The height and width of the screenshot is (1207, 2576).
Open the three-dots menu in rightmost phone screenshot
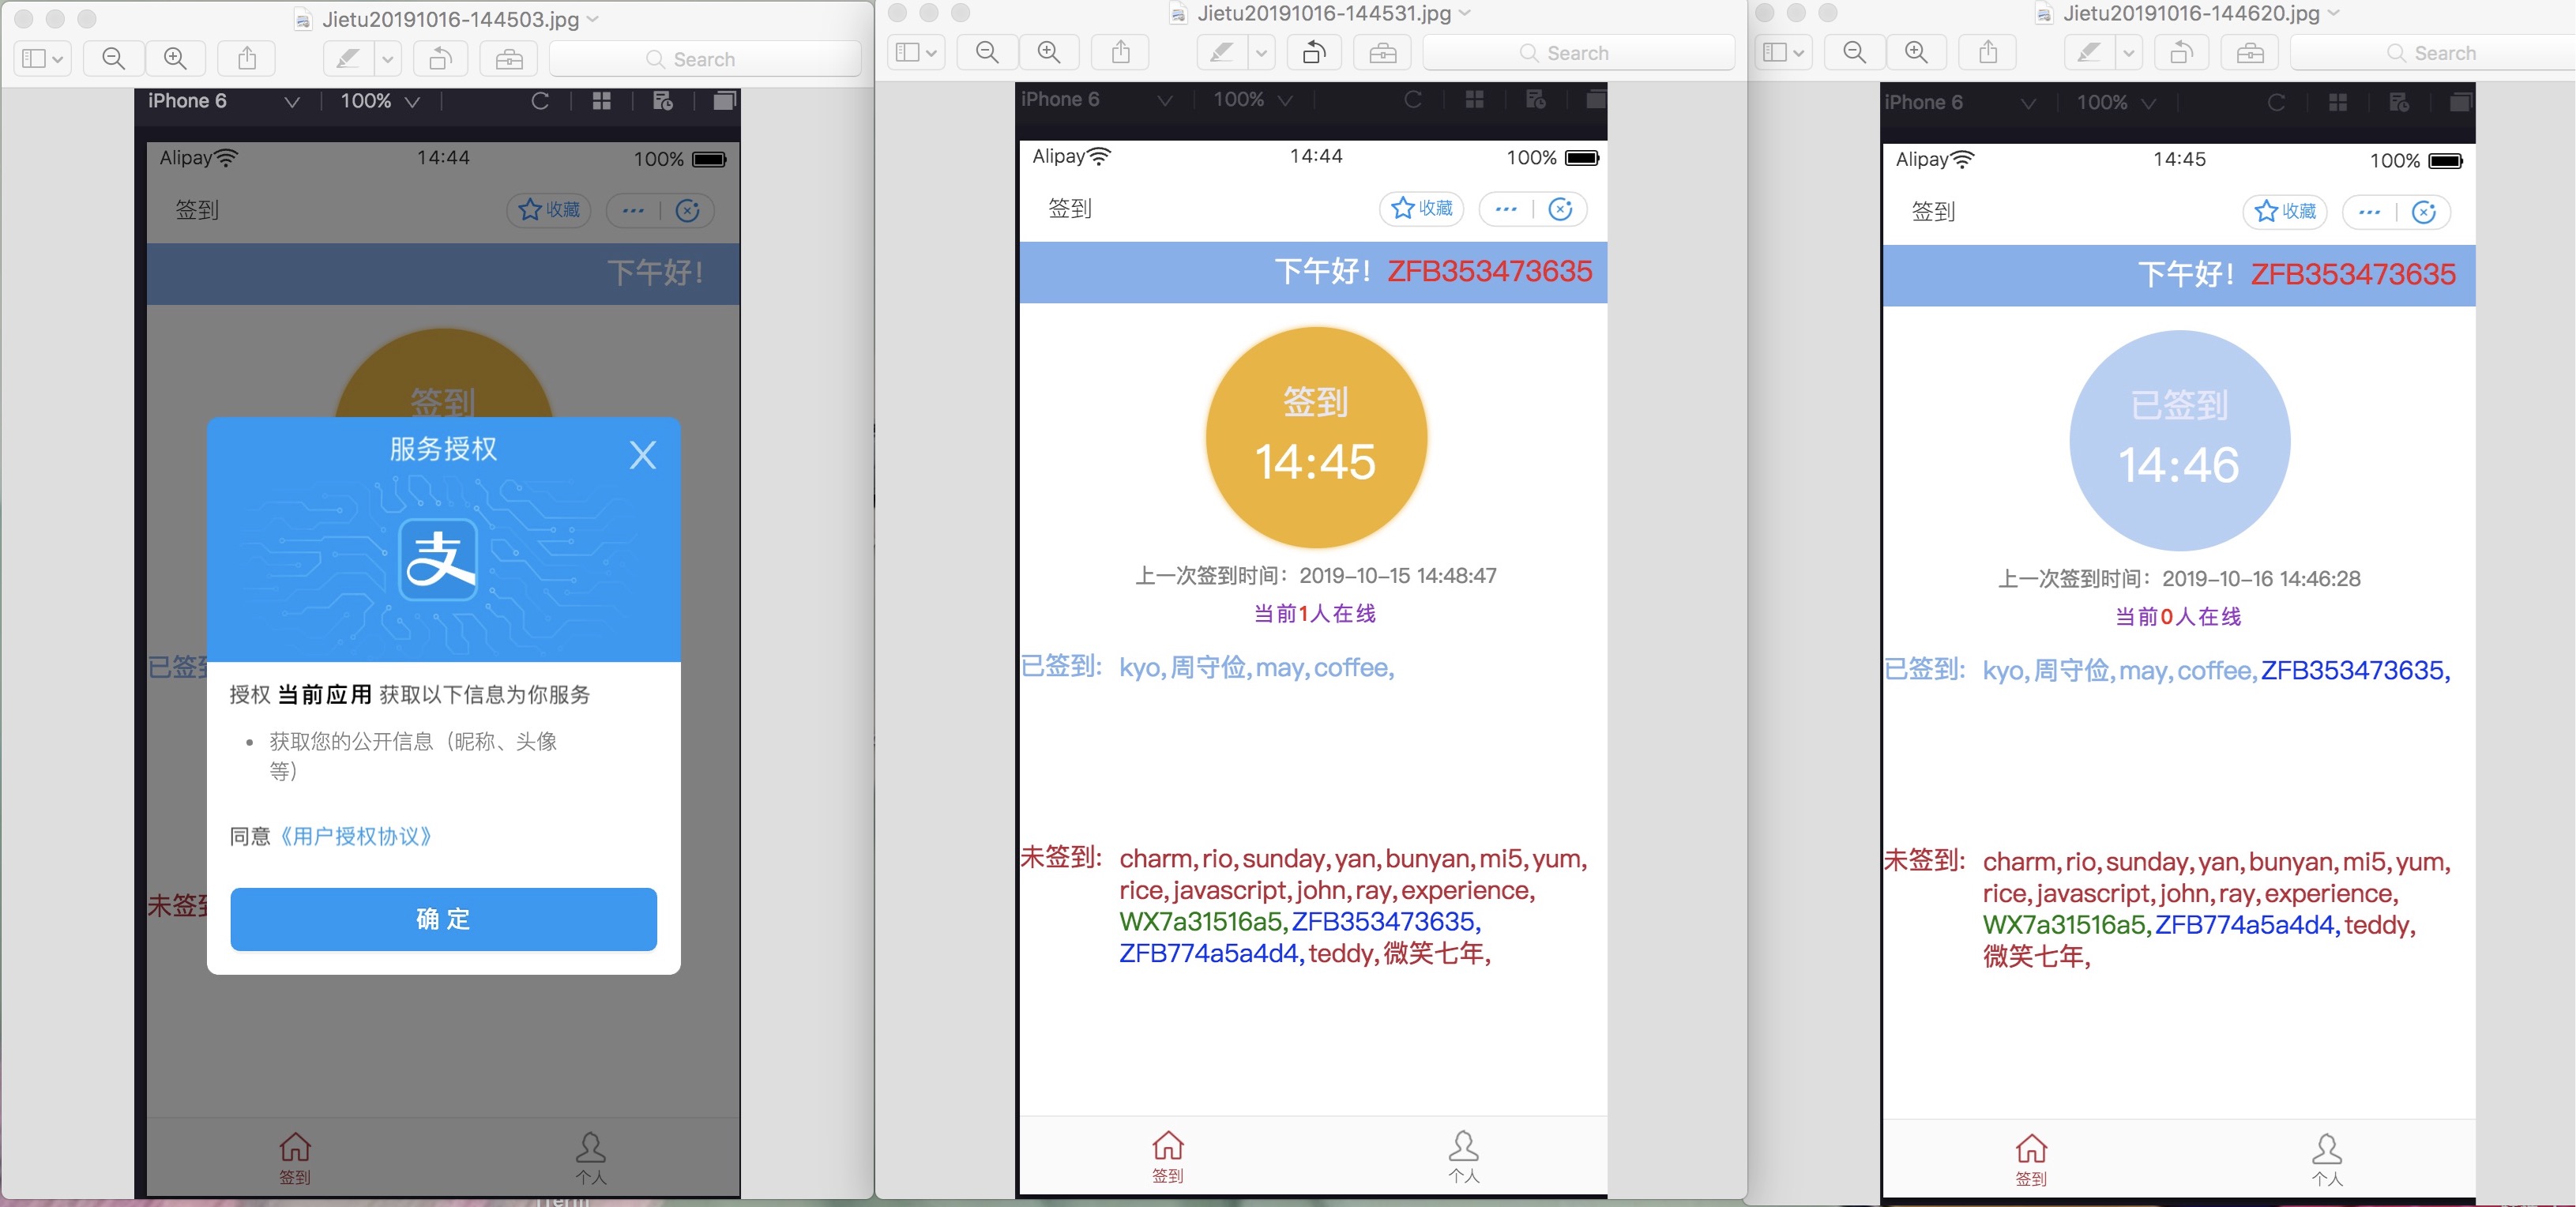pyautogui.click(x=2369, y=212)
